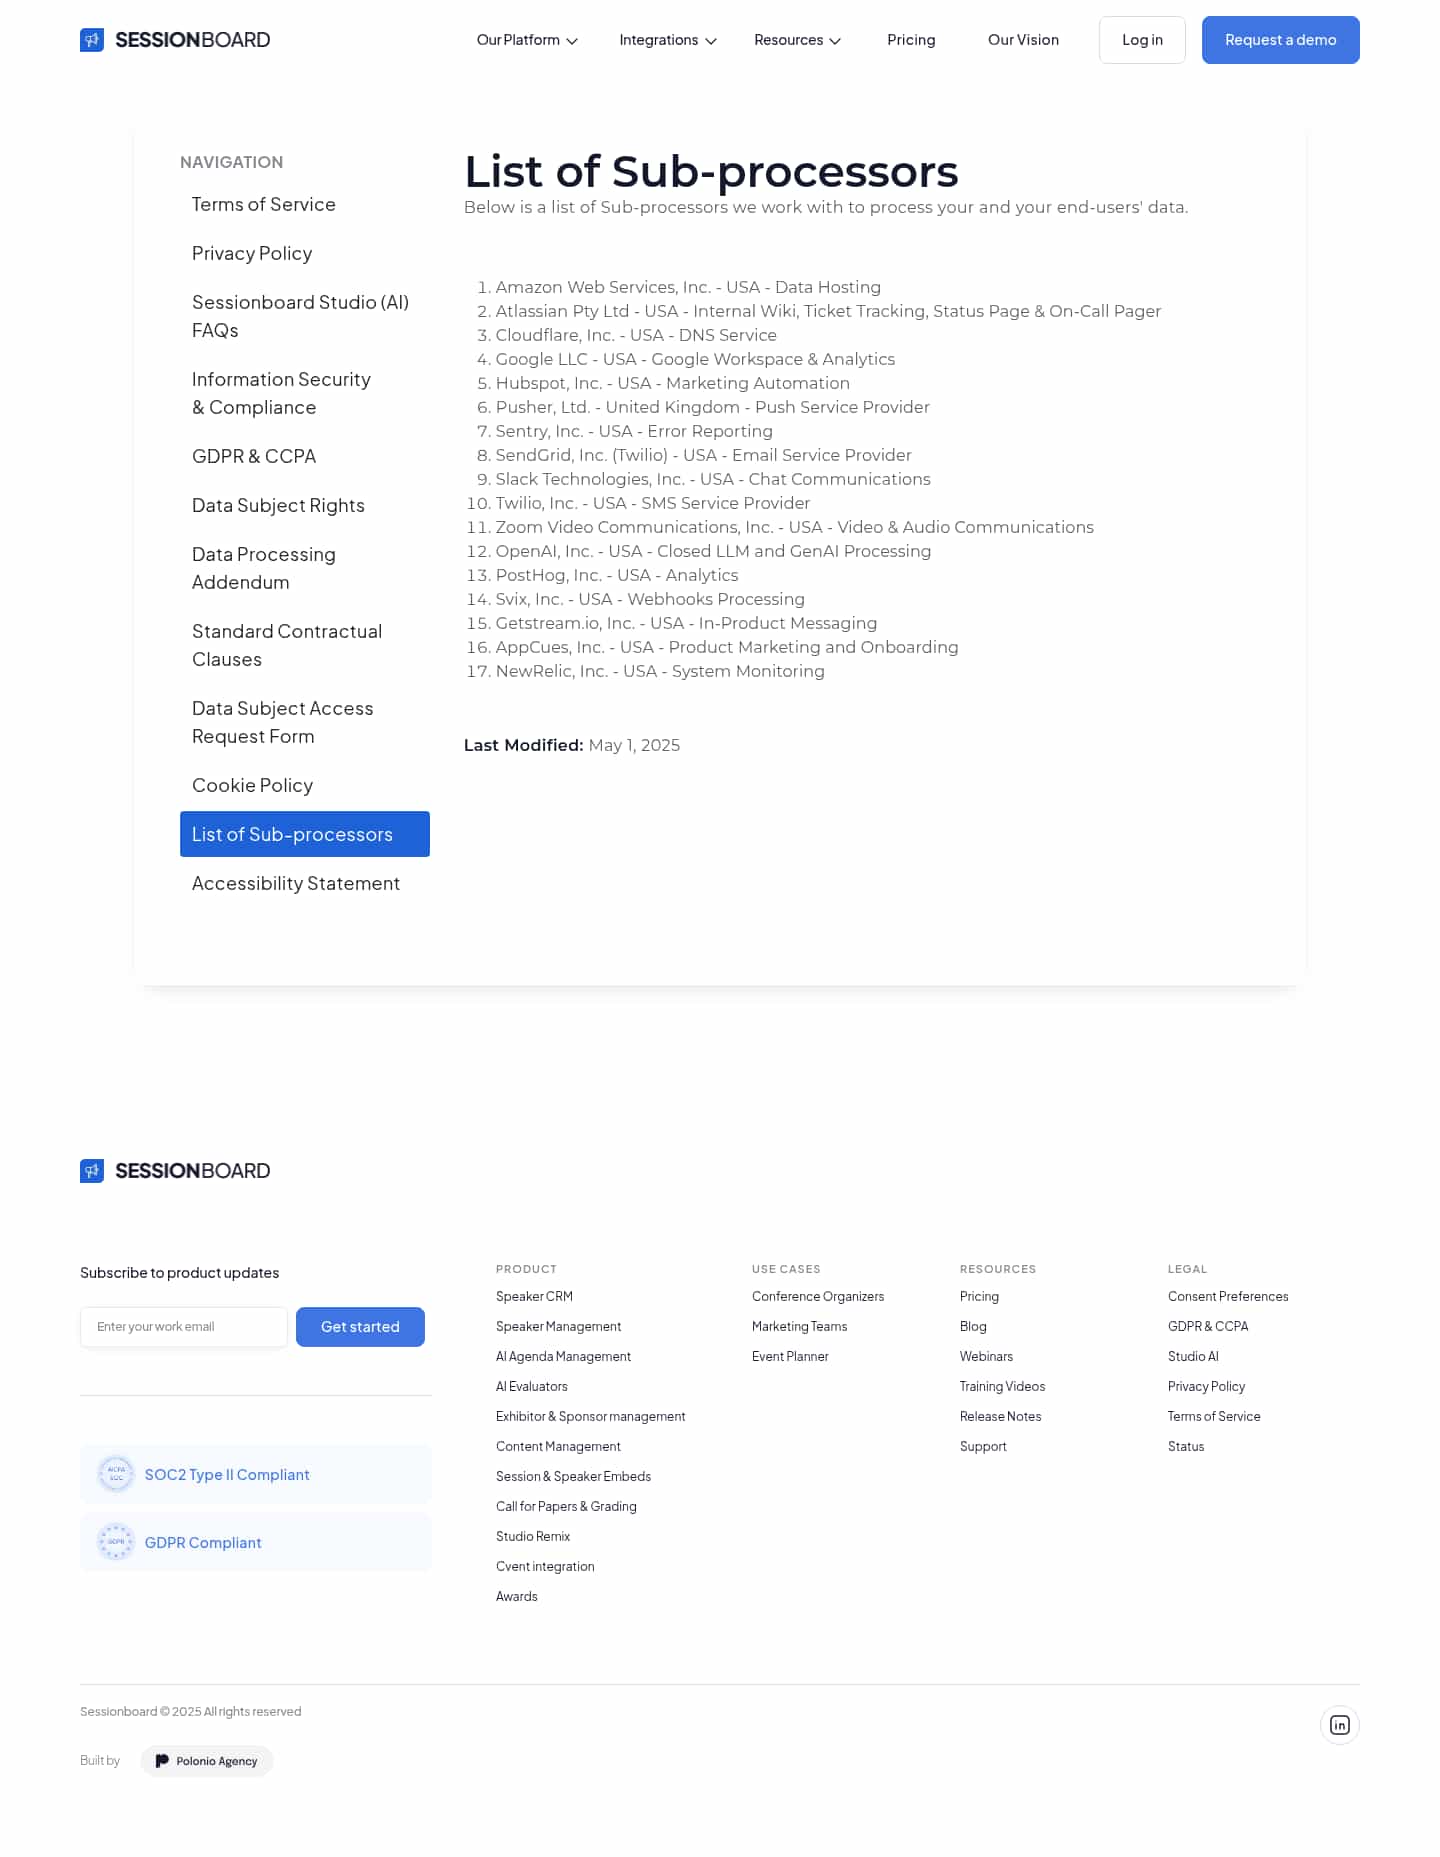
Task: Open the LinkedIn icon in footer
Action: pos(1339,1725)
